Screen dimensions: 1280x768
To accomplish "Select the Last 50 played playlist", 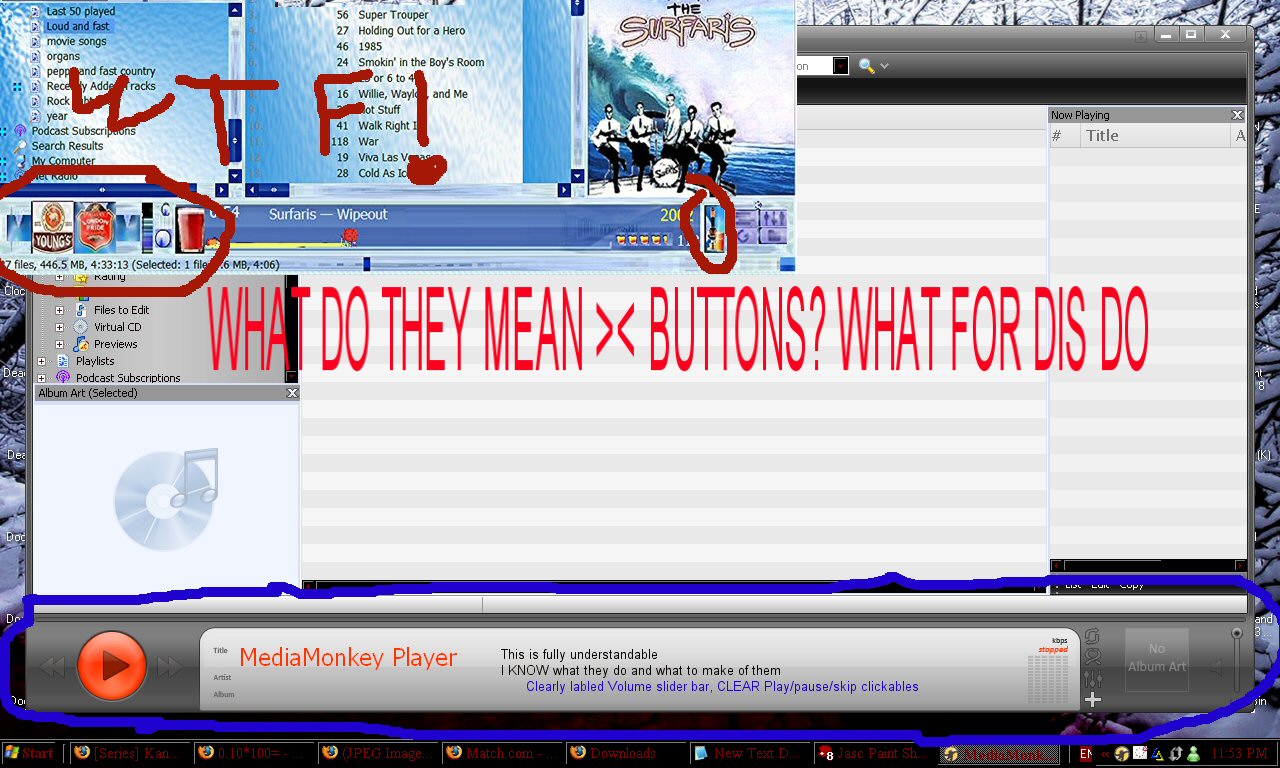I will coord(80,11).
